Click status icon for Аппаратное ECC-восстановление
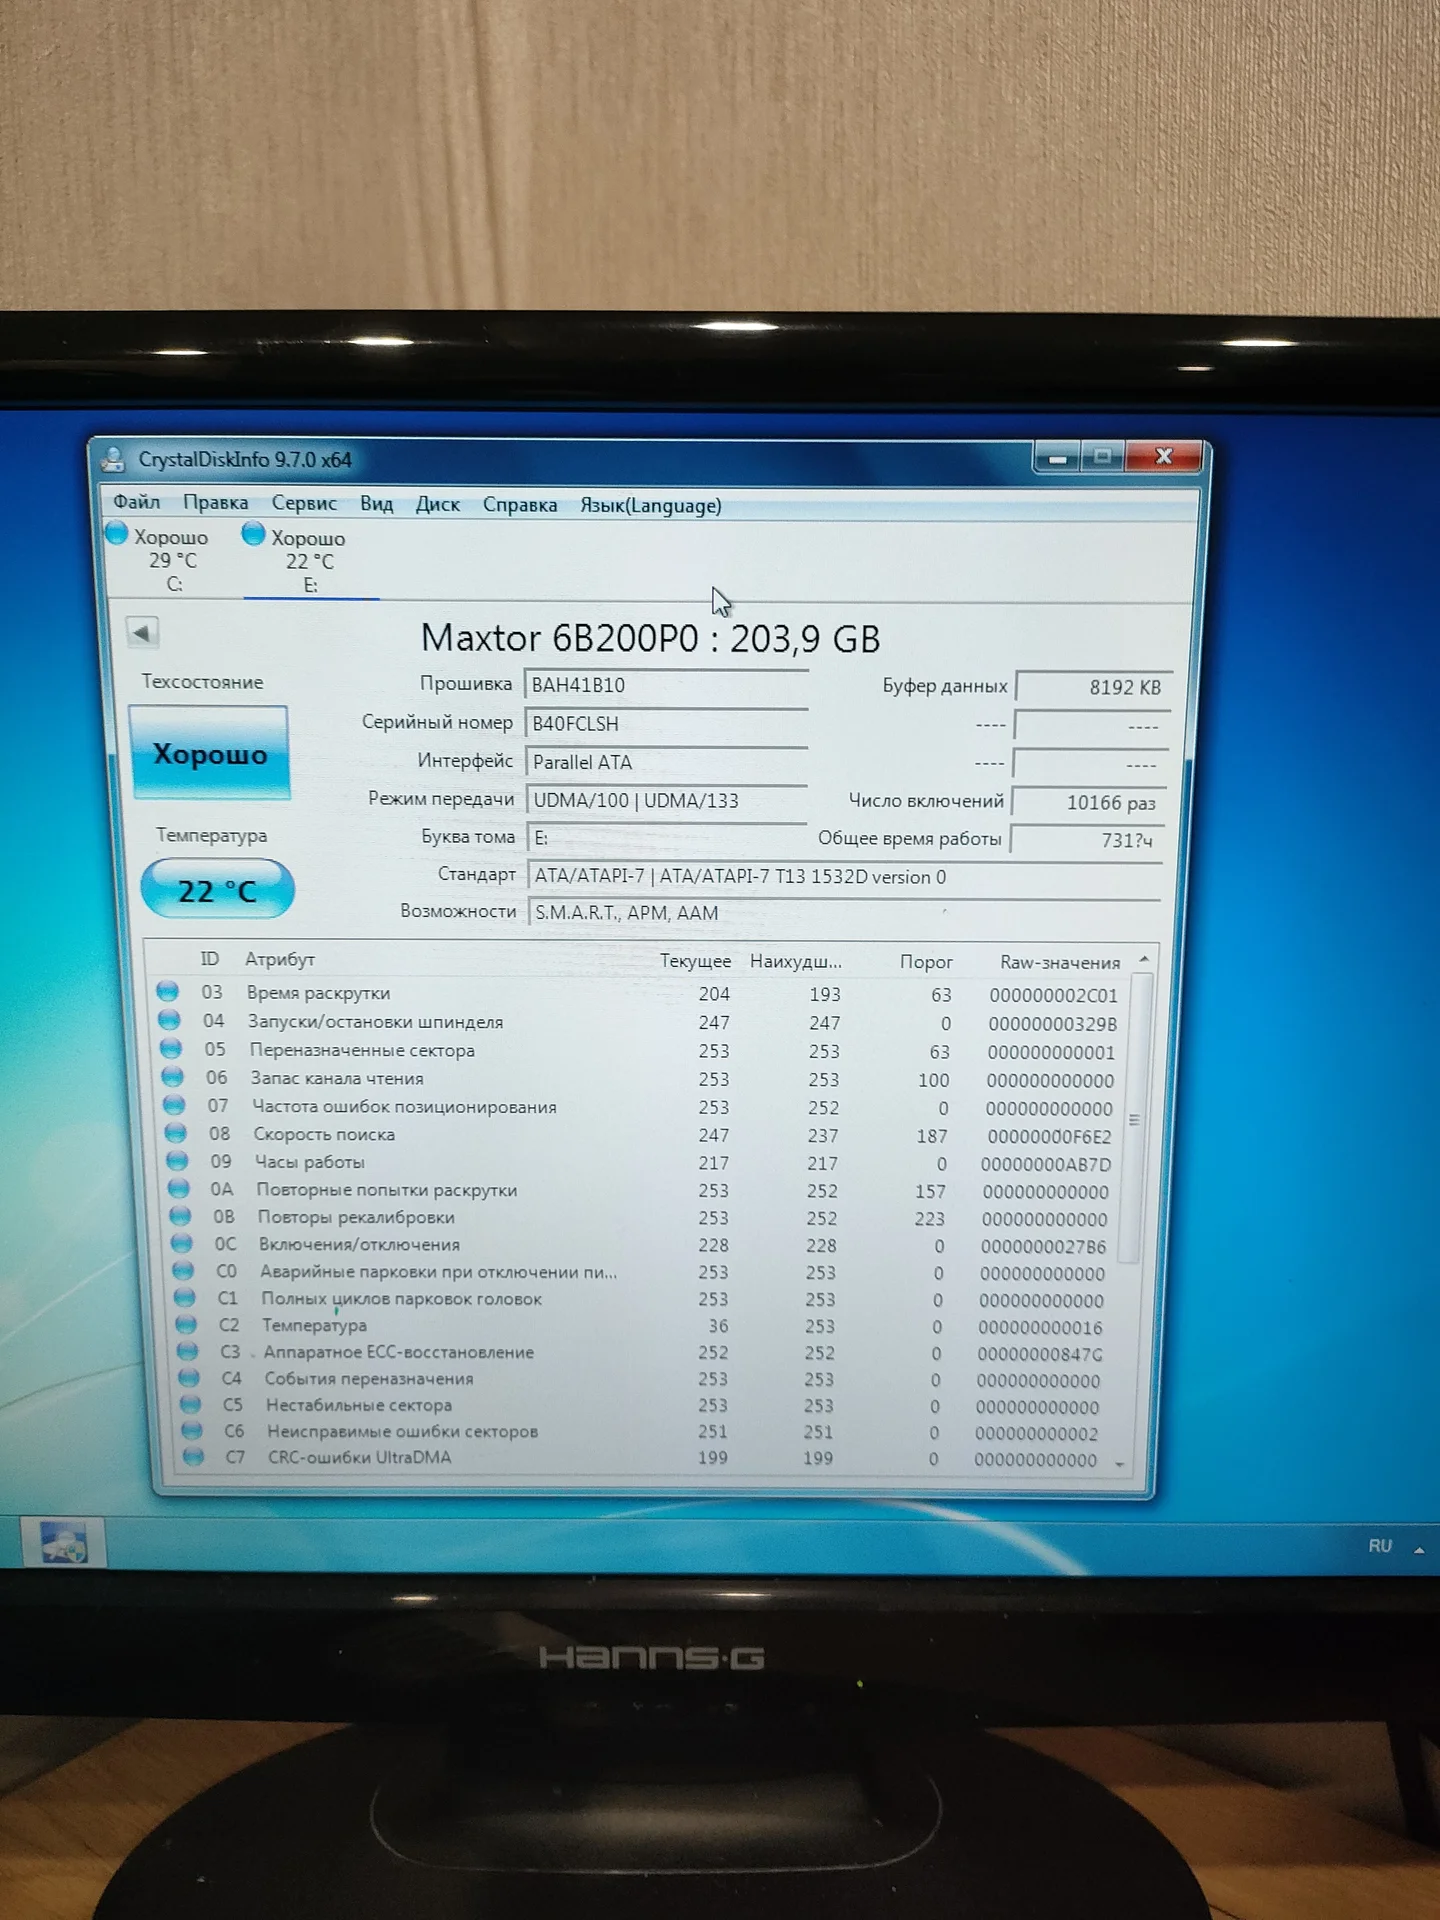 188,1351
